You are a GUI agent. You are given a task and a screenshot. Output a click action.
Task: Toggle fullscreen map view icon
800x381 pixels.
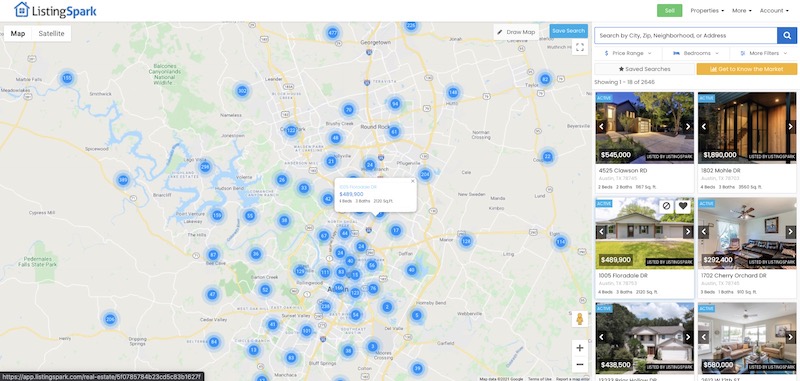coord(580,47)
